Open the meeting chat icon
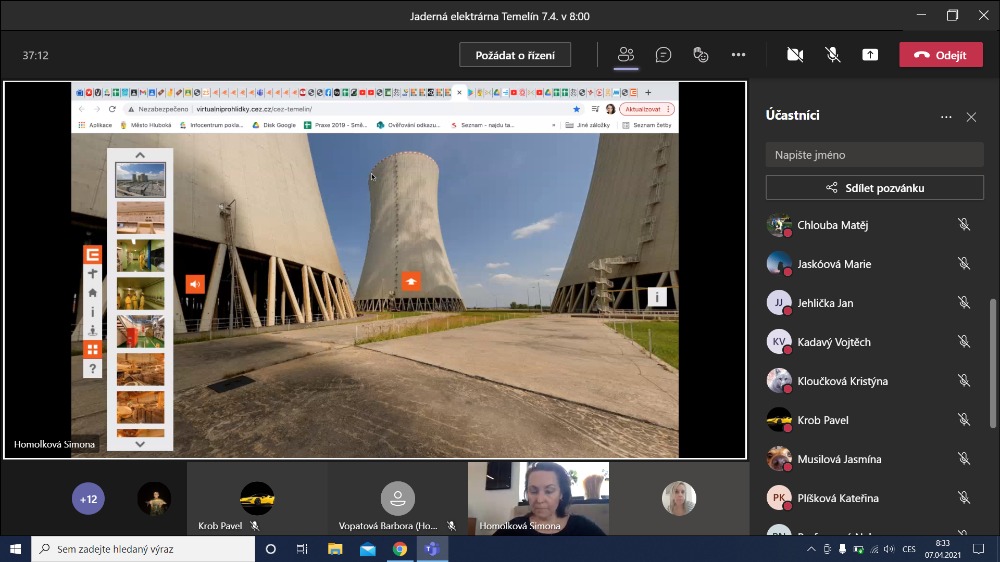The width and height of the screenshot is (1000, 562). tap(663, 55)
